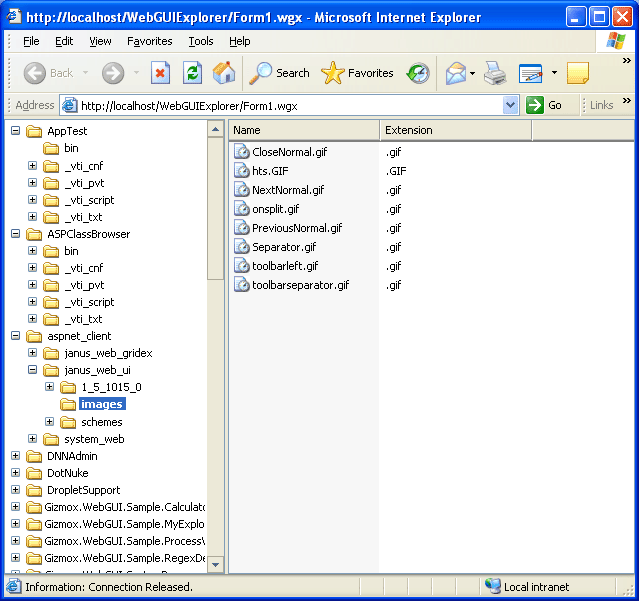Image resolution: width=639 pixels, height=601 pixels.
Task: Click the Windows flag logo
Action: click(615, 41)
